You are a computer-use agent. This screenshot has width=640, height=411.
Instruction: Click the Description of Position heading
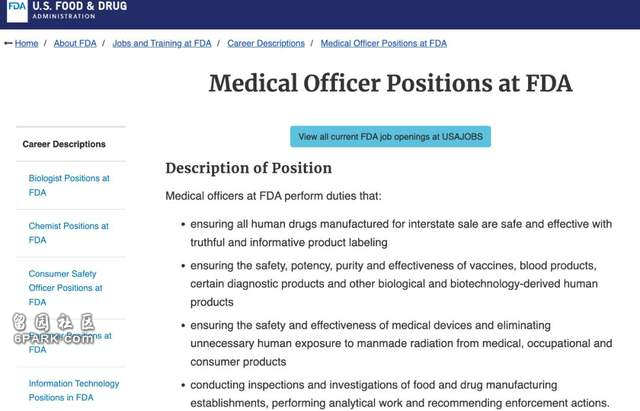[x=249, y=168]
